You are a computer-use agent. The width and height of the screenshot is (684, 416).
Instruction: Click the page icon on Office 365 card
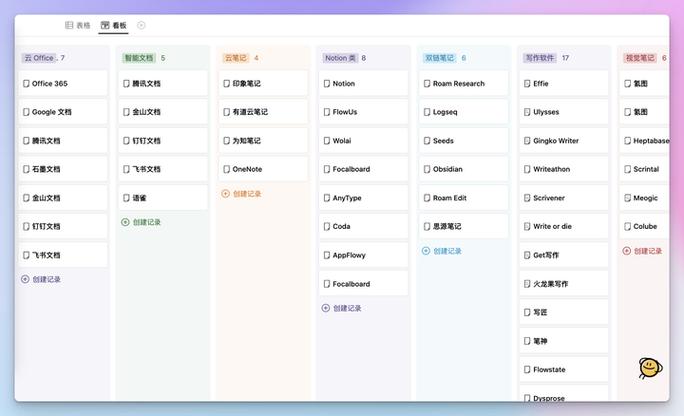(26, 83)
